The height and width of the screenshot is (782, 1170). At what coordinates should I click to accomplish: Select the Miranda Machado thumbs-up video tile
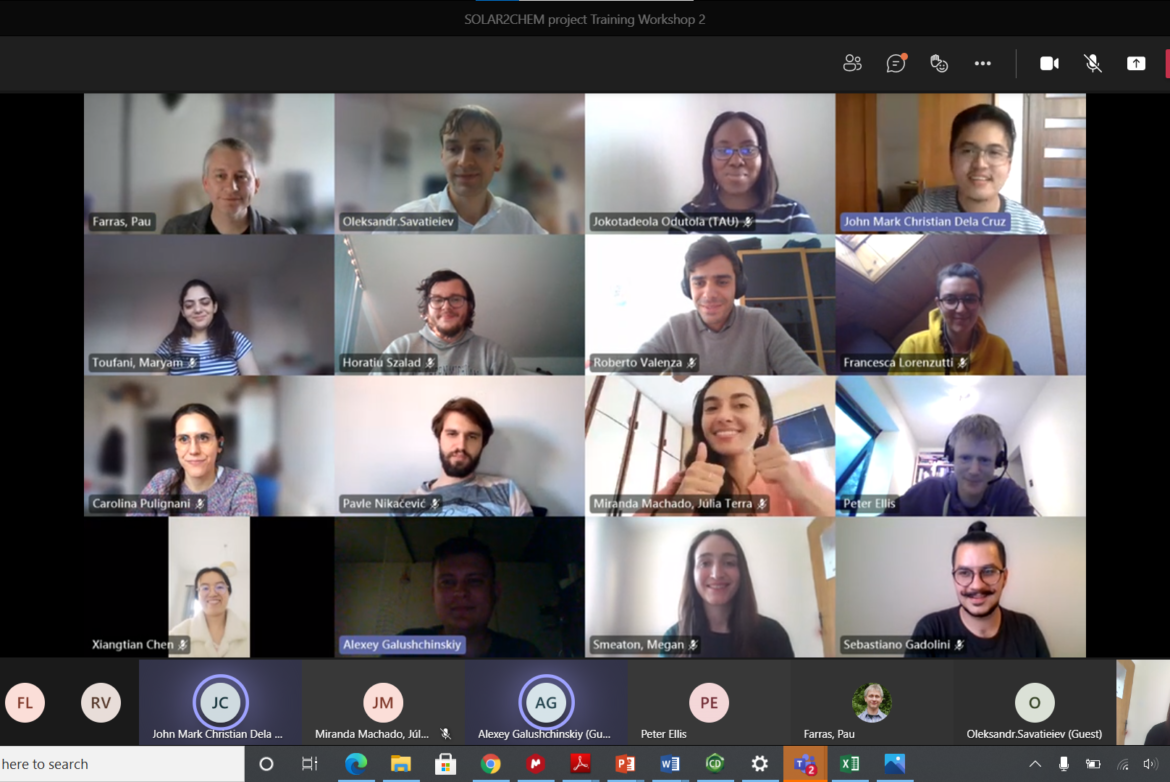coord(710,445)
